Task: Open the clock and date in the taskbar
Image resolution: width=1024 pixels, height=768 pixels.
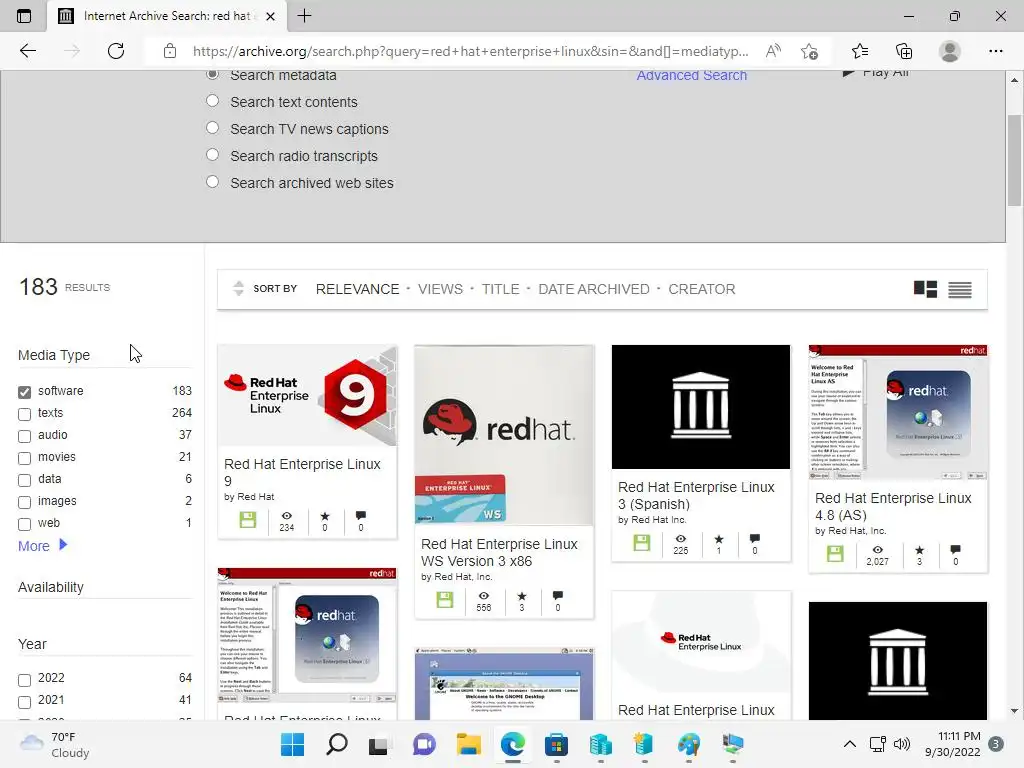Action: point(953,744)
